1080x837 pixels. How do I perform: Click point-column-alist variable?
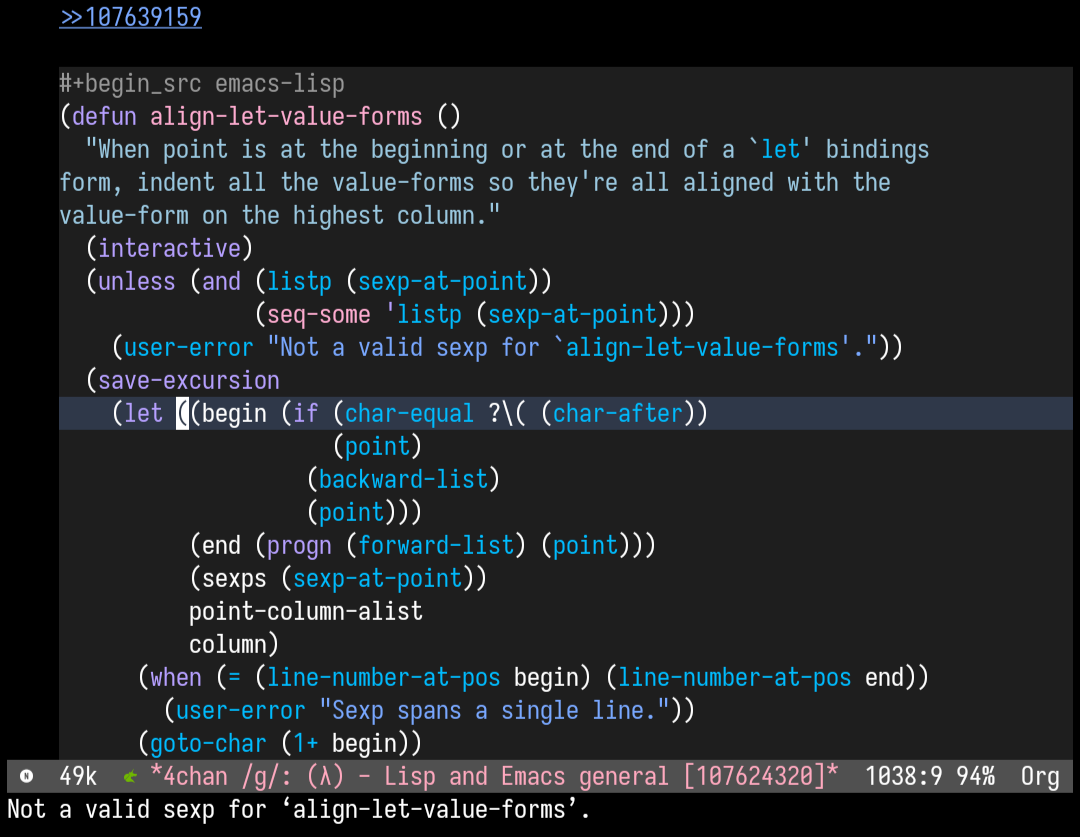click(306, 612)
